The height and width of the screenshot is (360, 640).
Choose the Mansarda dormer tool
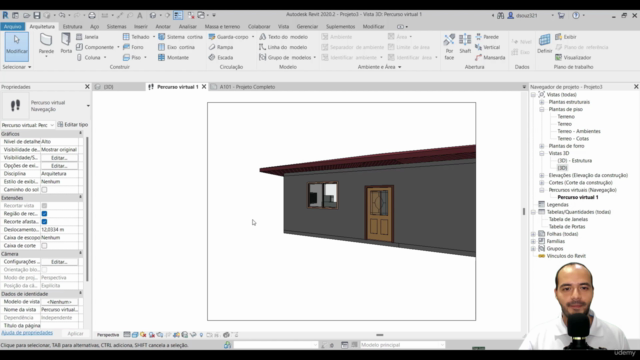[x=490, y=58]
